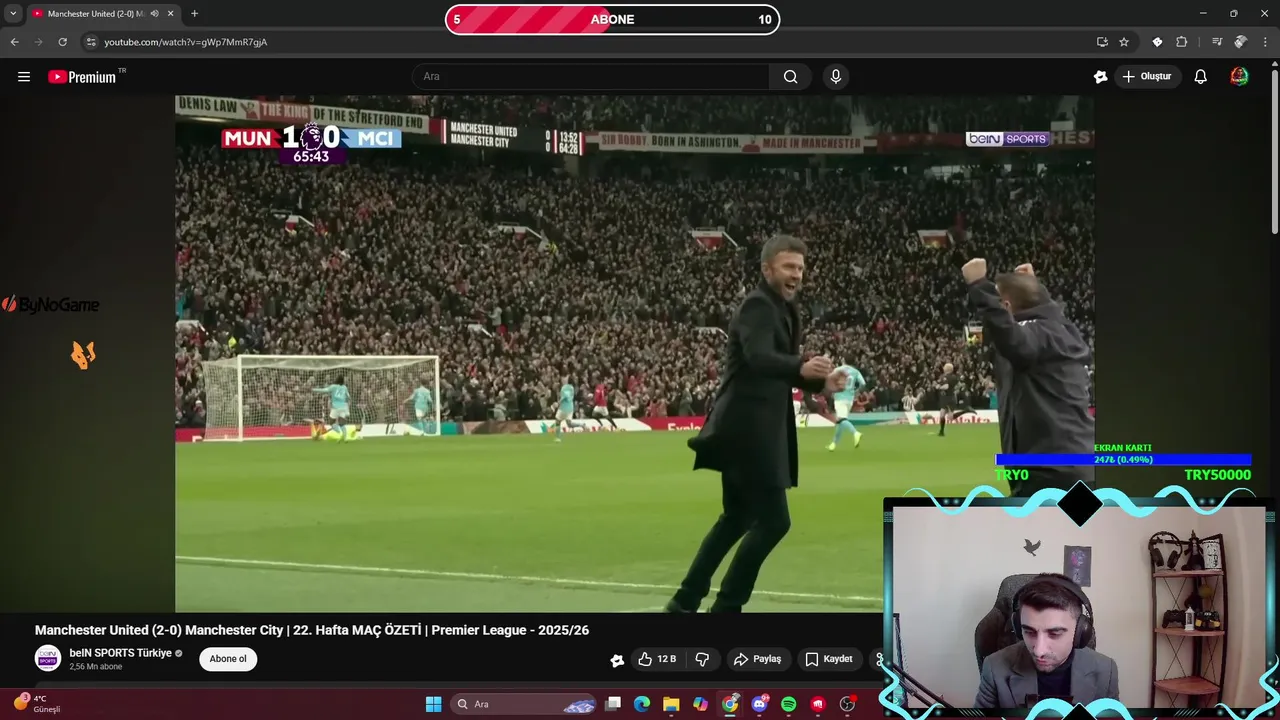
Task: Open the browser extensions puzzle icon
Action: [x=1181, y=42]
